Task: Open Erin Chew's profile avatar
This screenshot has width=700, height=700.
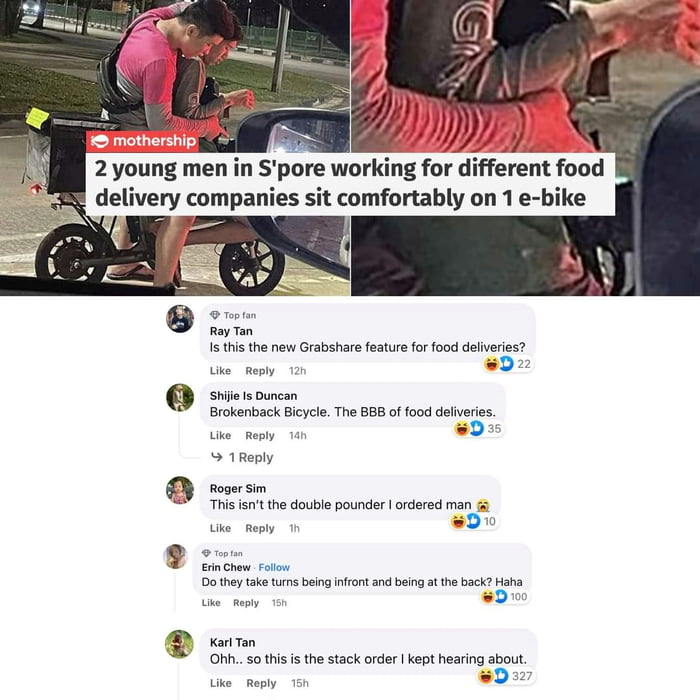Action: point(175,556)
